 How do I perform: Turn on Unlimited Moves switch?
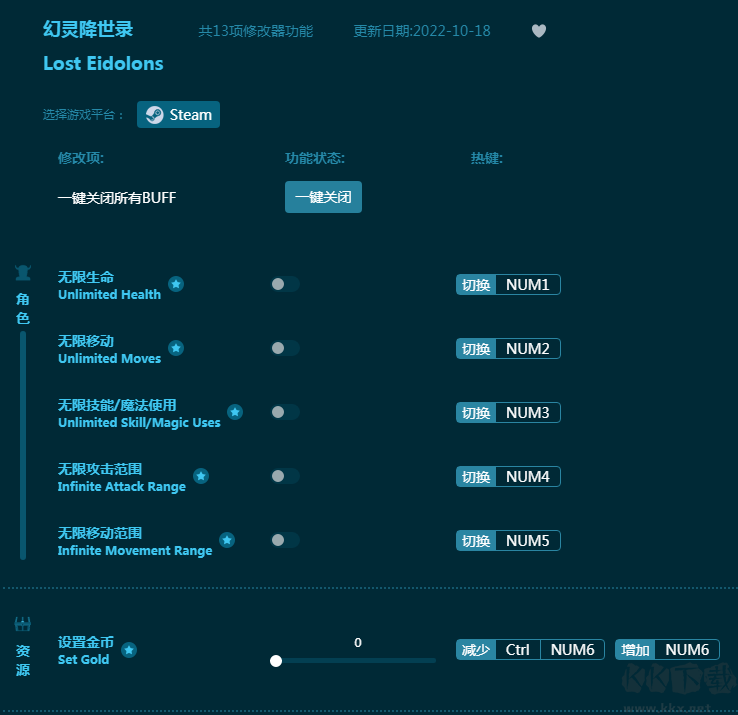pyautogui.click(x=285, y=348)
